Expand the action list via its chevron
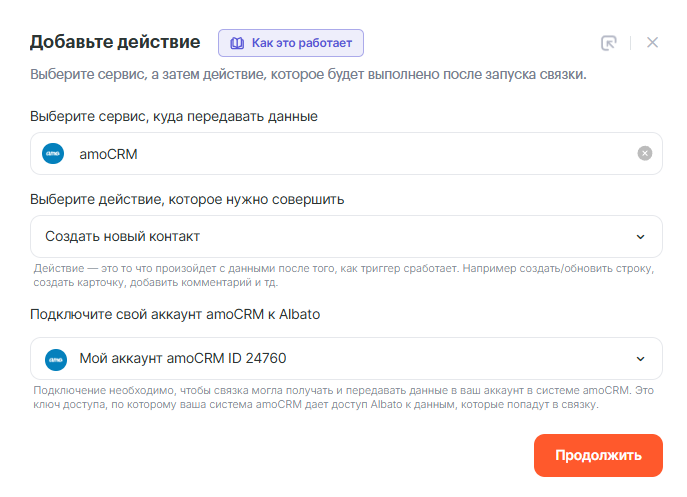The image size is (687, 497). (641, 237)
